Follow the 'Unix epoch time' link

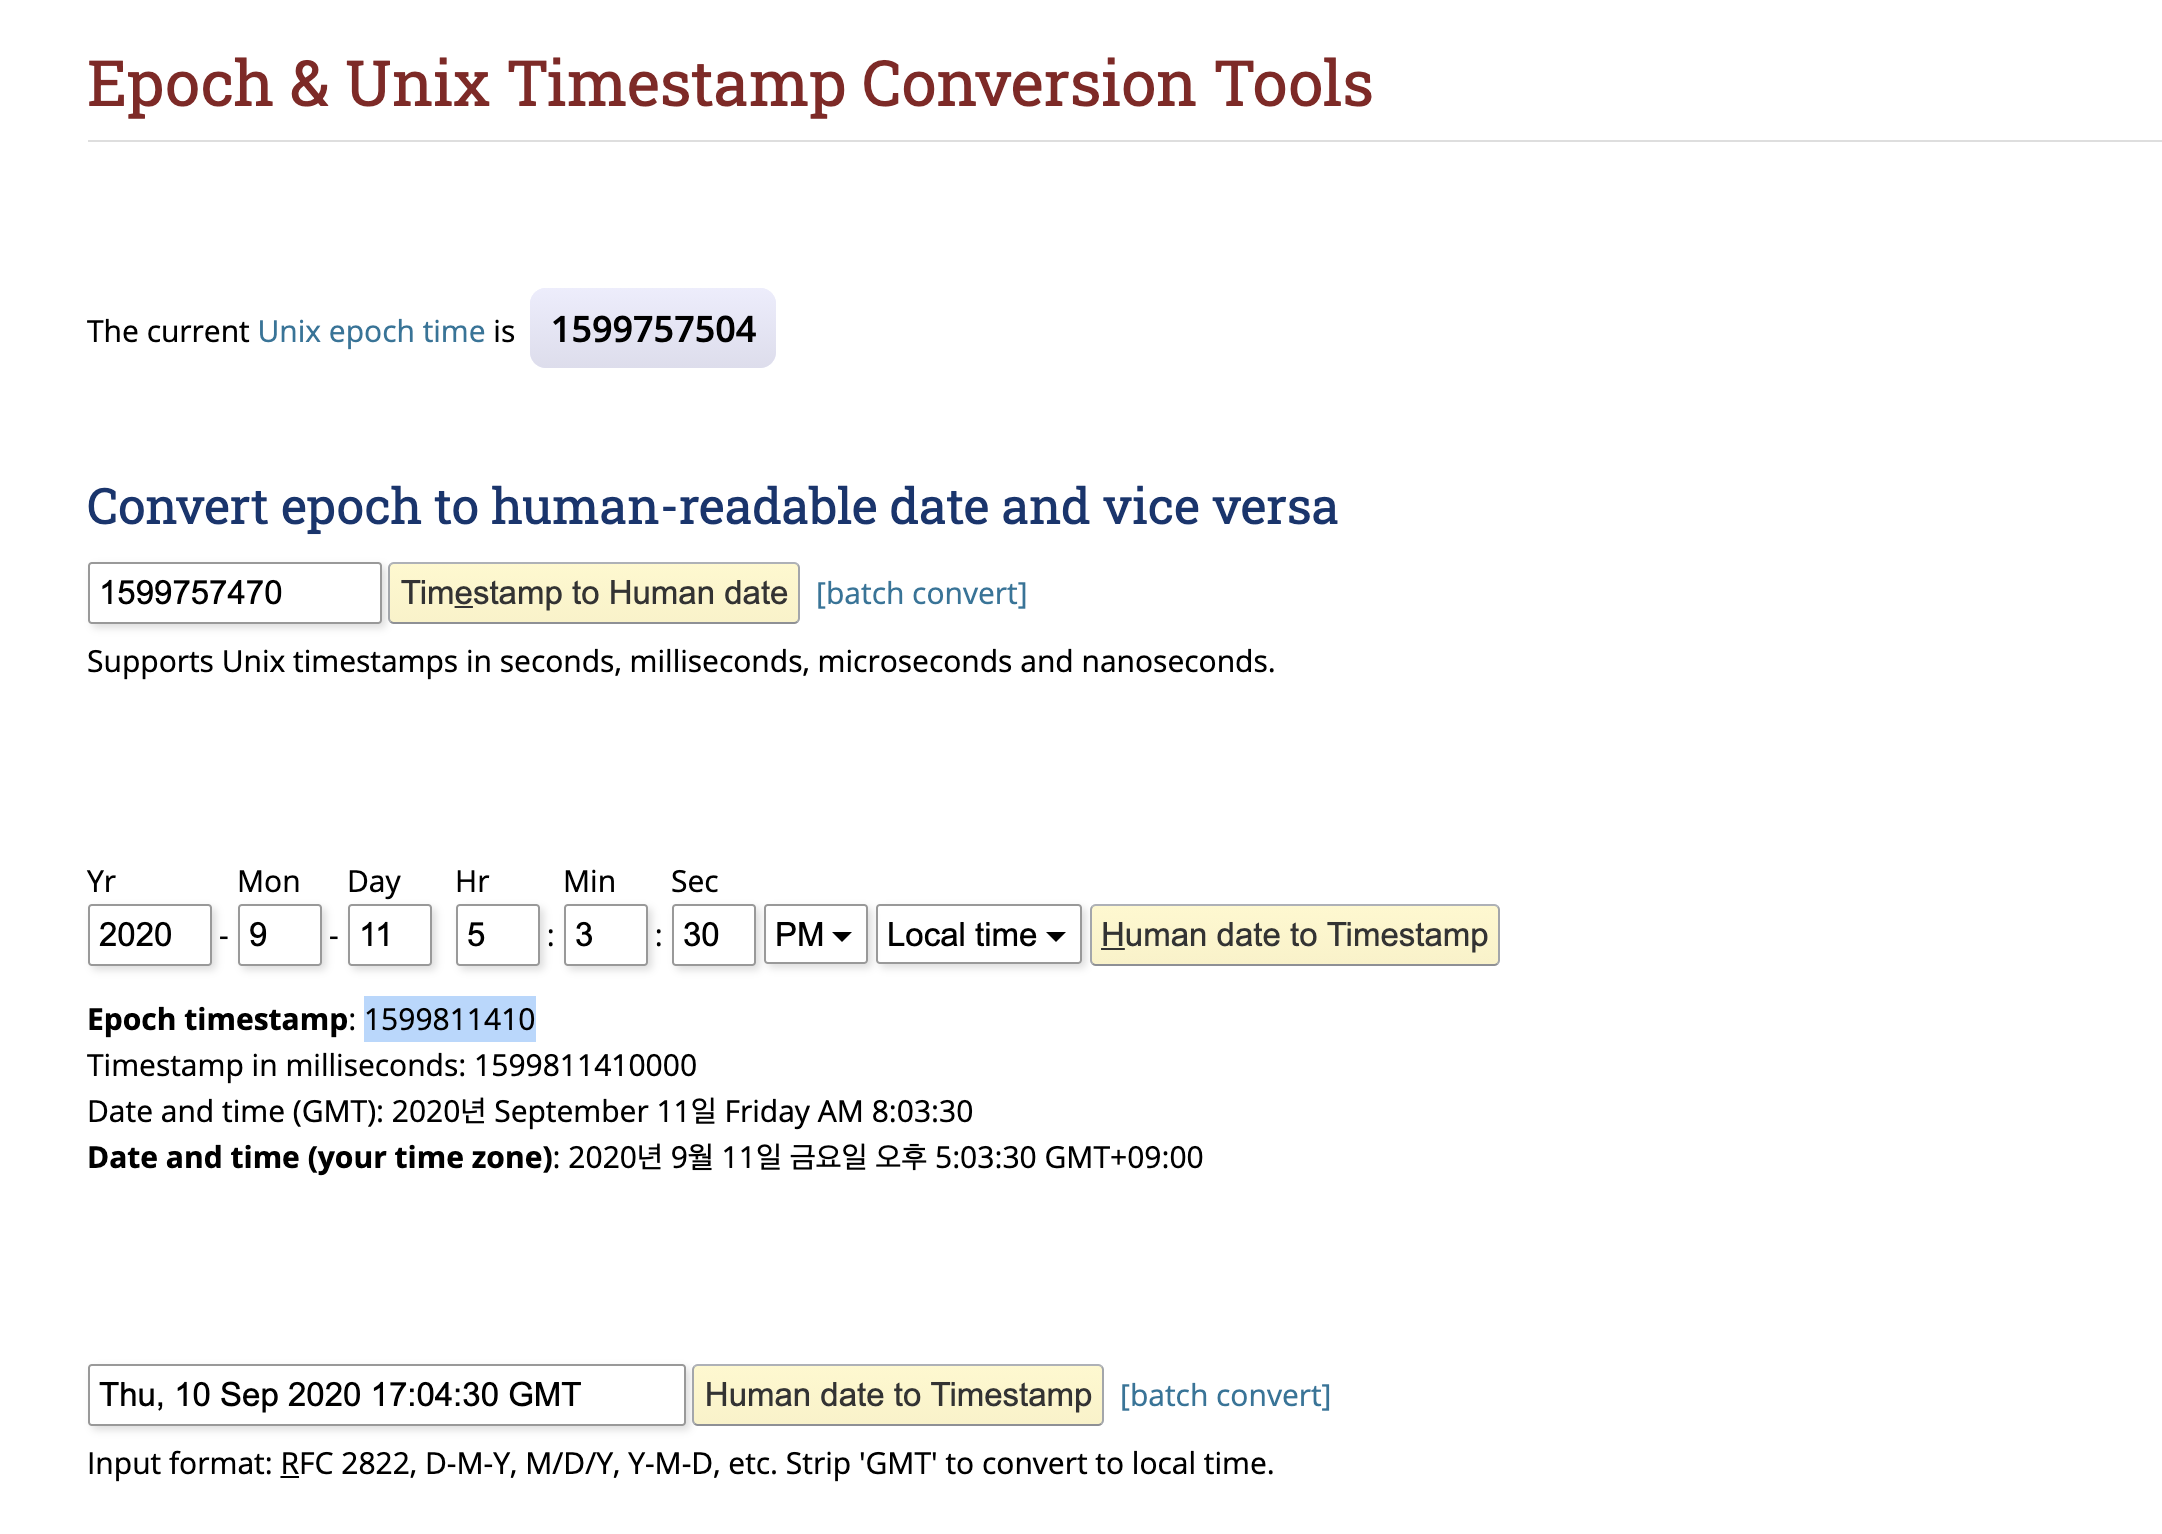pyautogui.click(x=371, y=331)
